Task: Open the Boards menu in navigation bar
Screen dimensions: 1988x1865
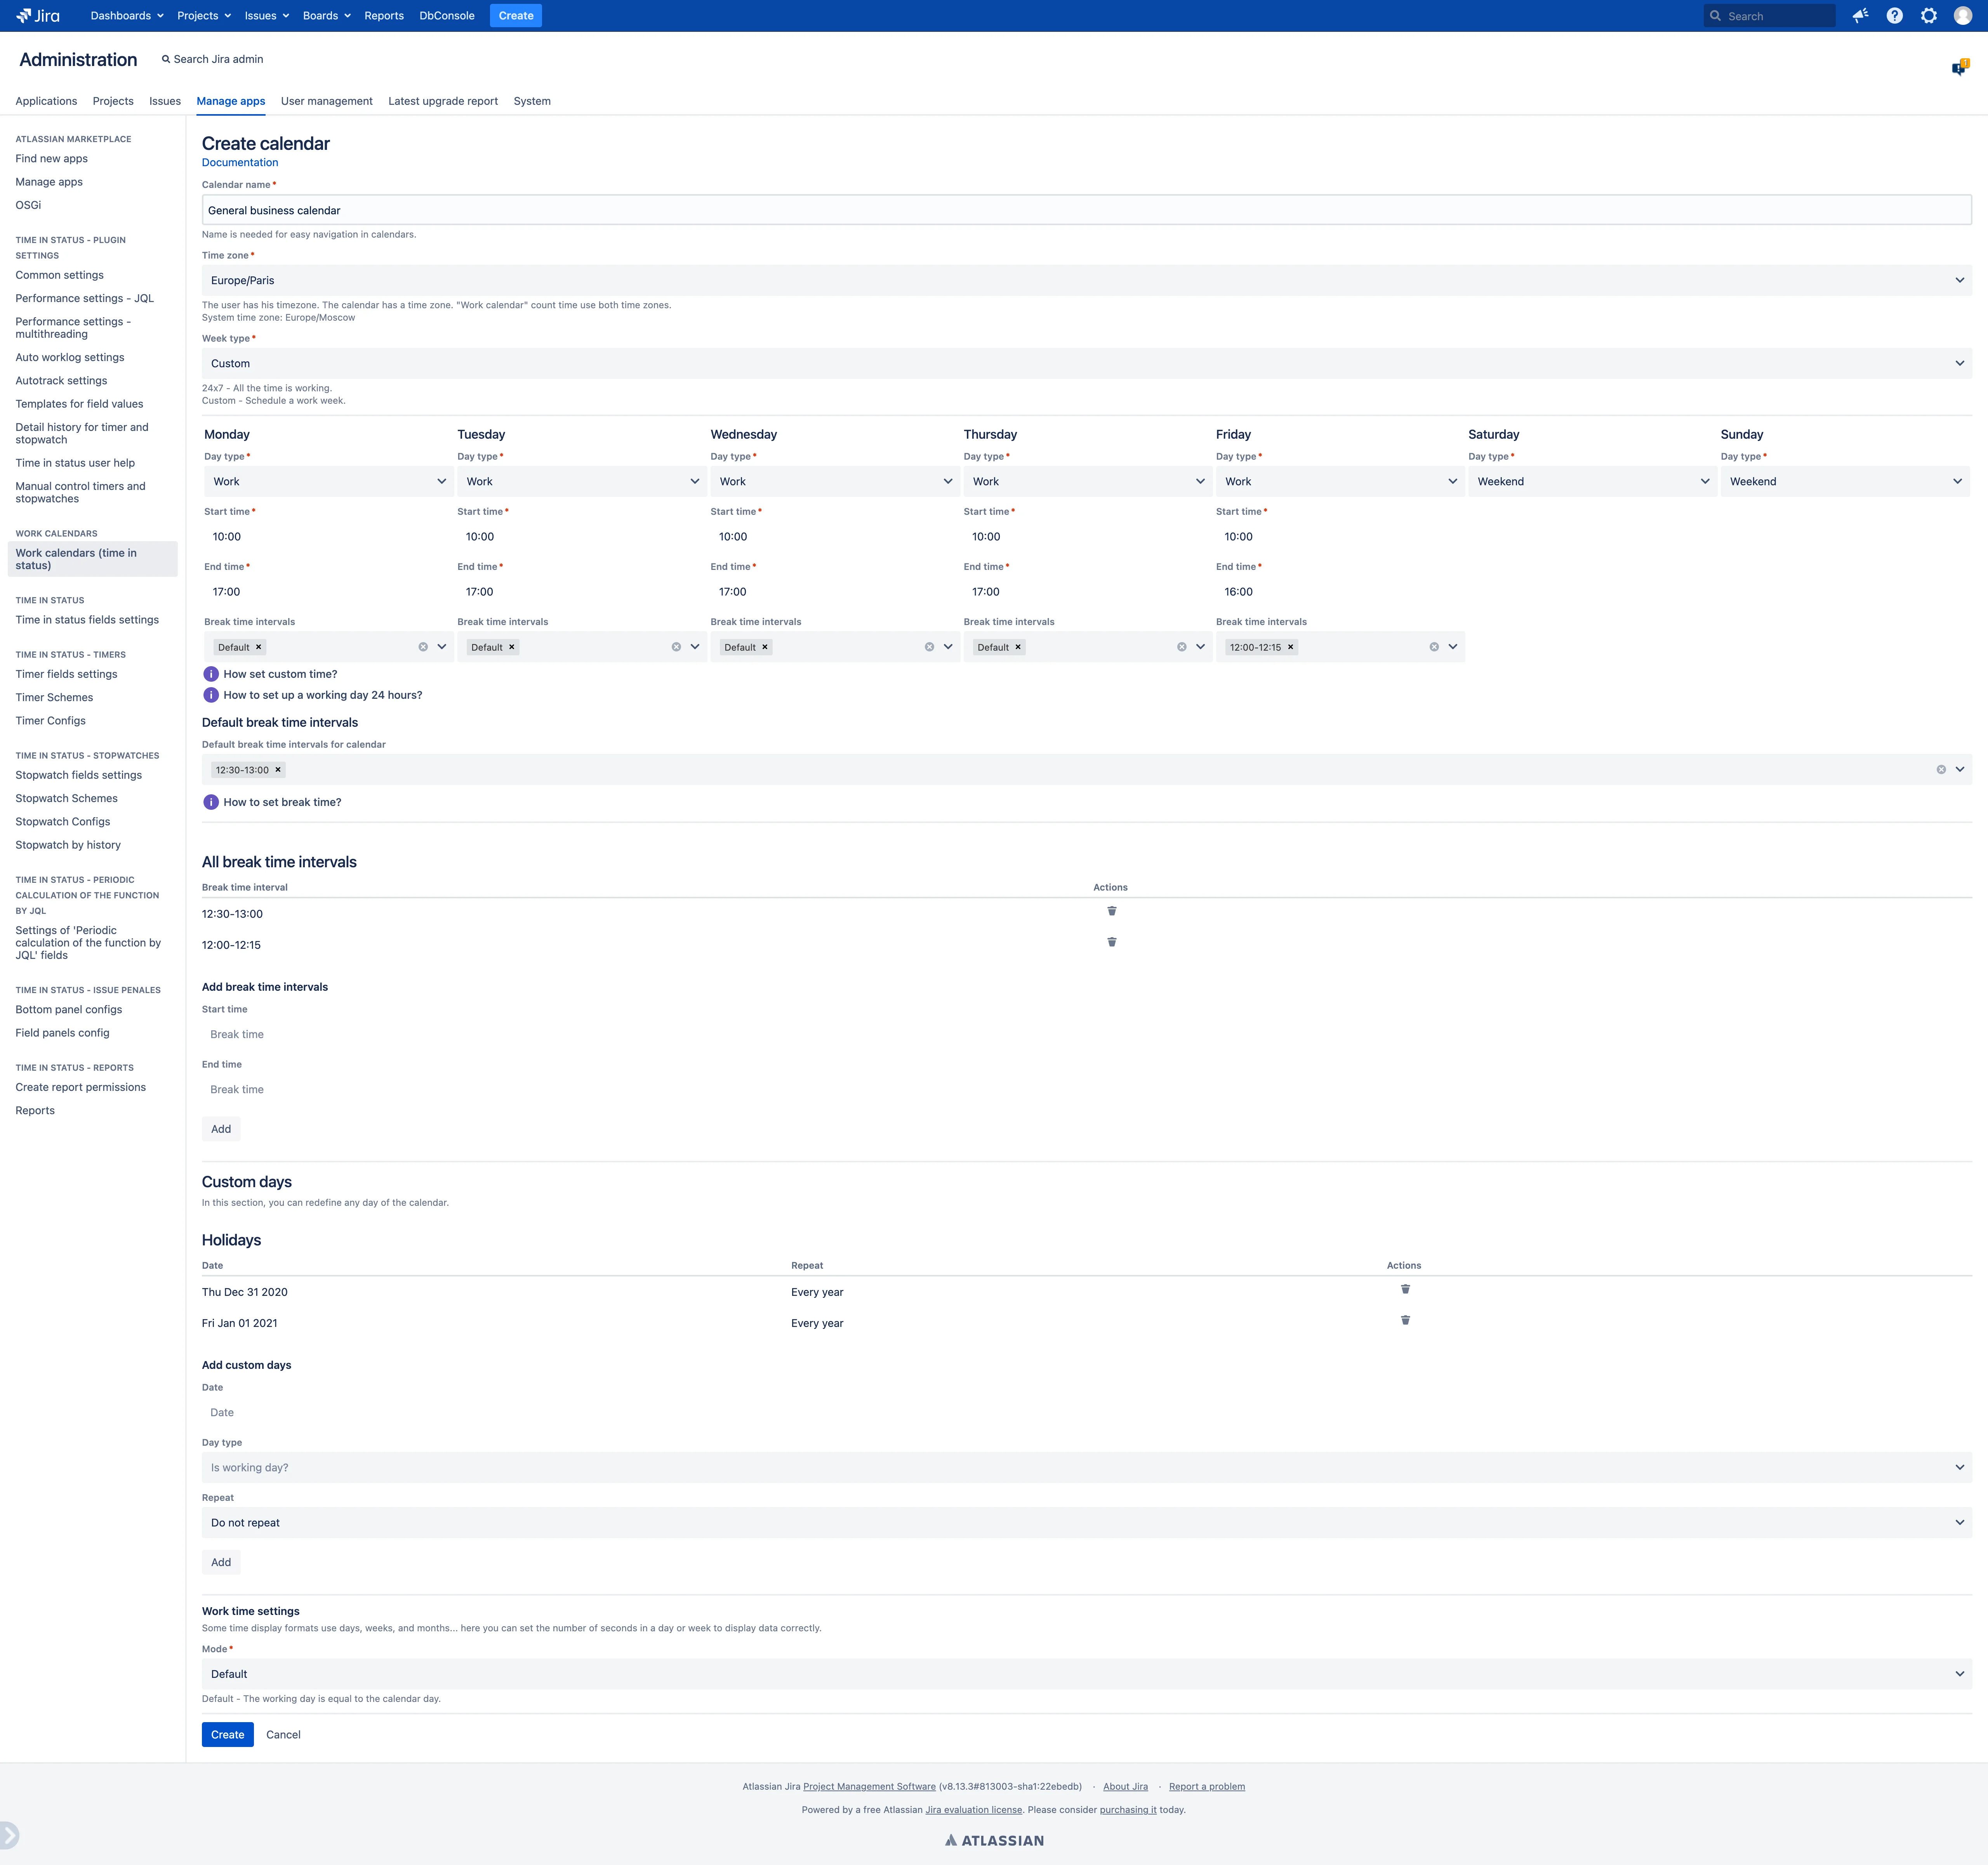Action: (326, 16)
